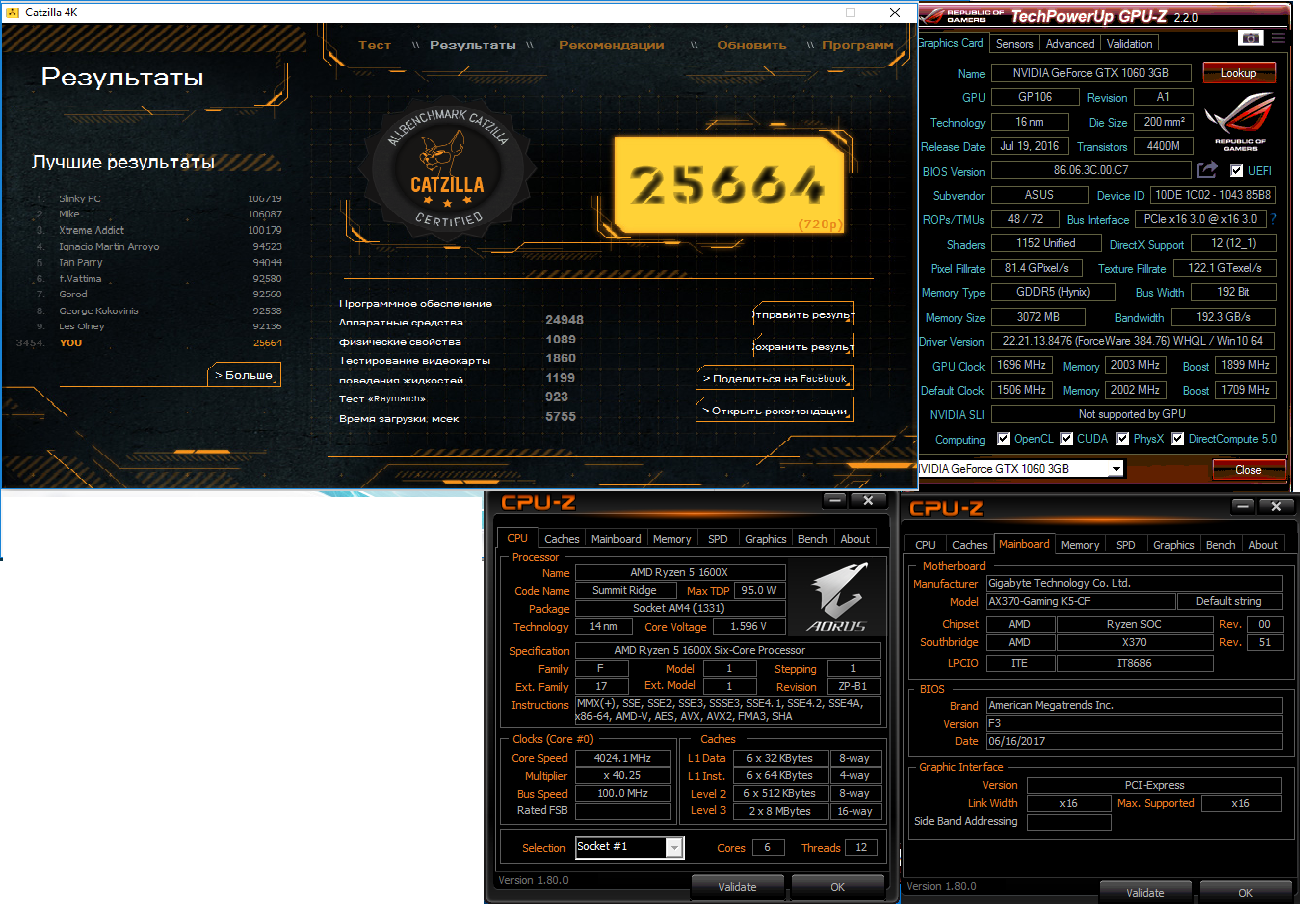Click the Core Speed value 4024.1 MHz
The height and width of the screenshot is (904, 1300).
623,758
